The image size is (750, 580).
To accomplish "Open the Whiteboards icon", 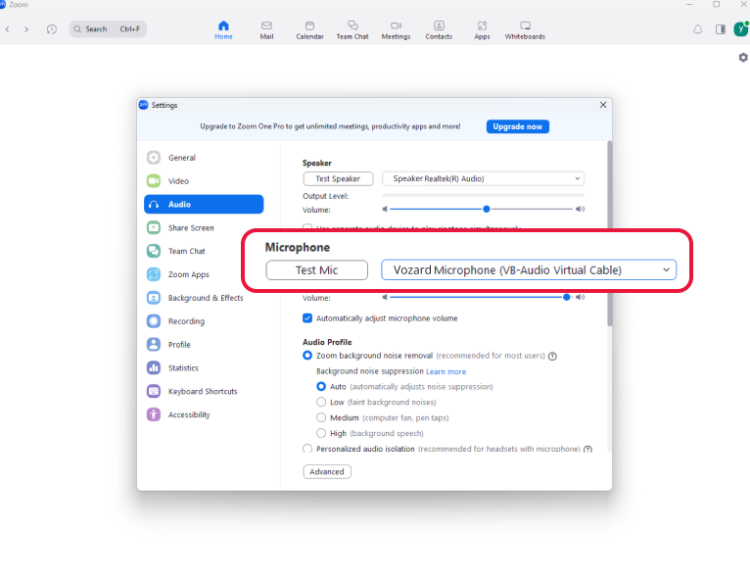I will [525, 30].
